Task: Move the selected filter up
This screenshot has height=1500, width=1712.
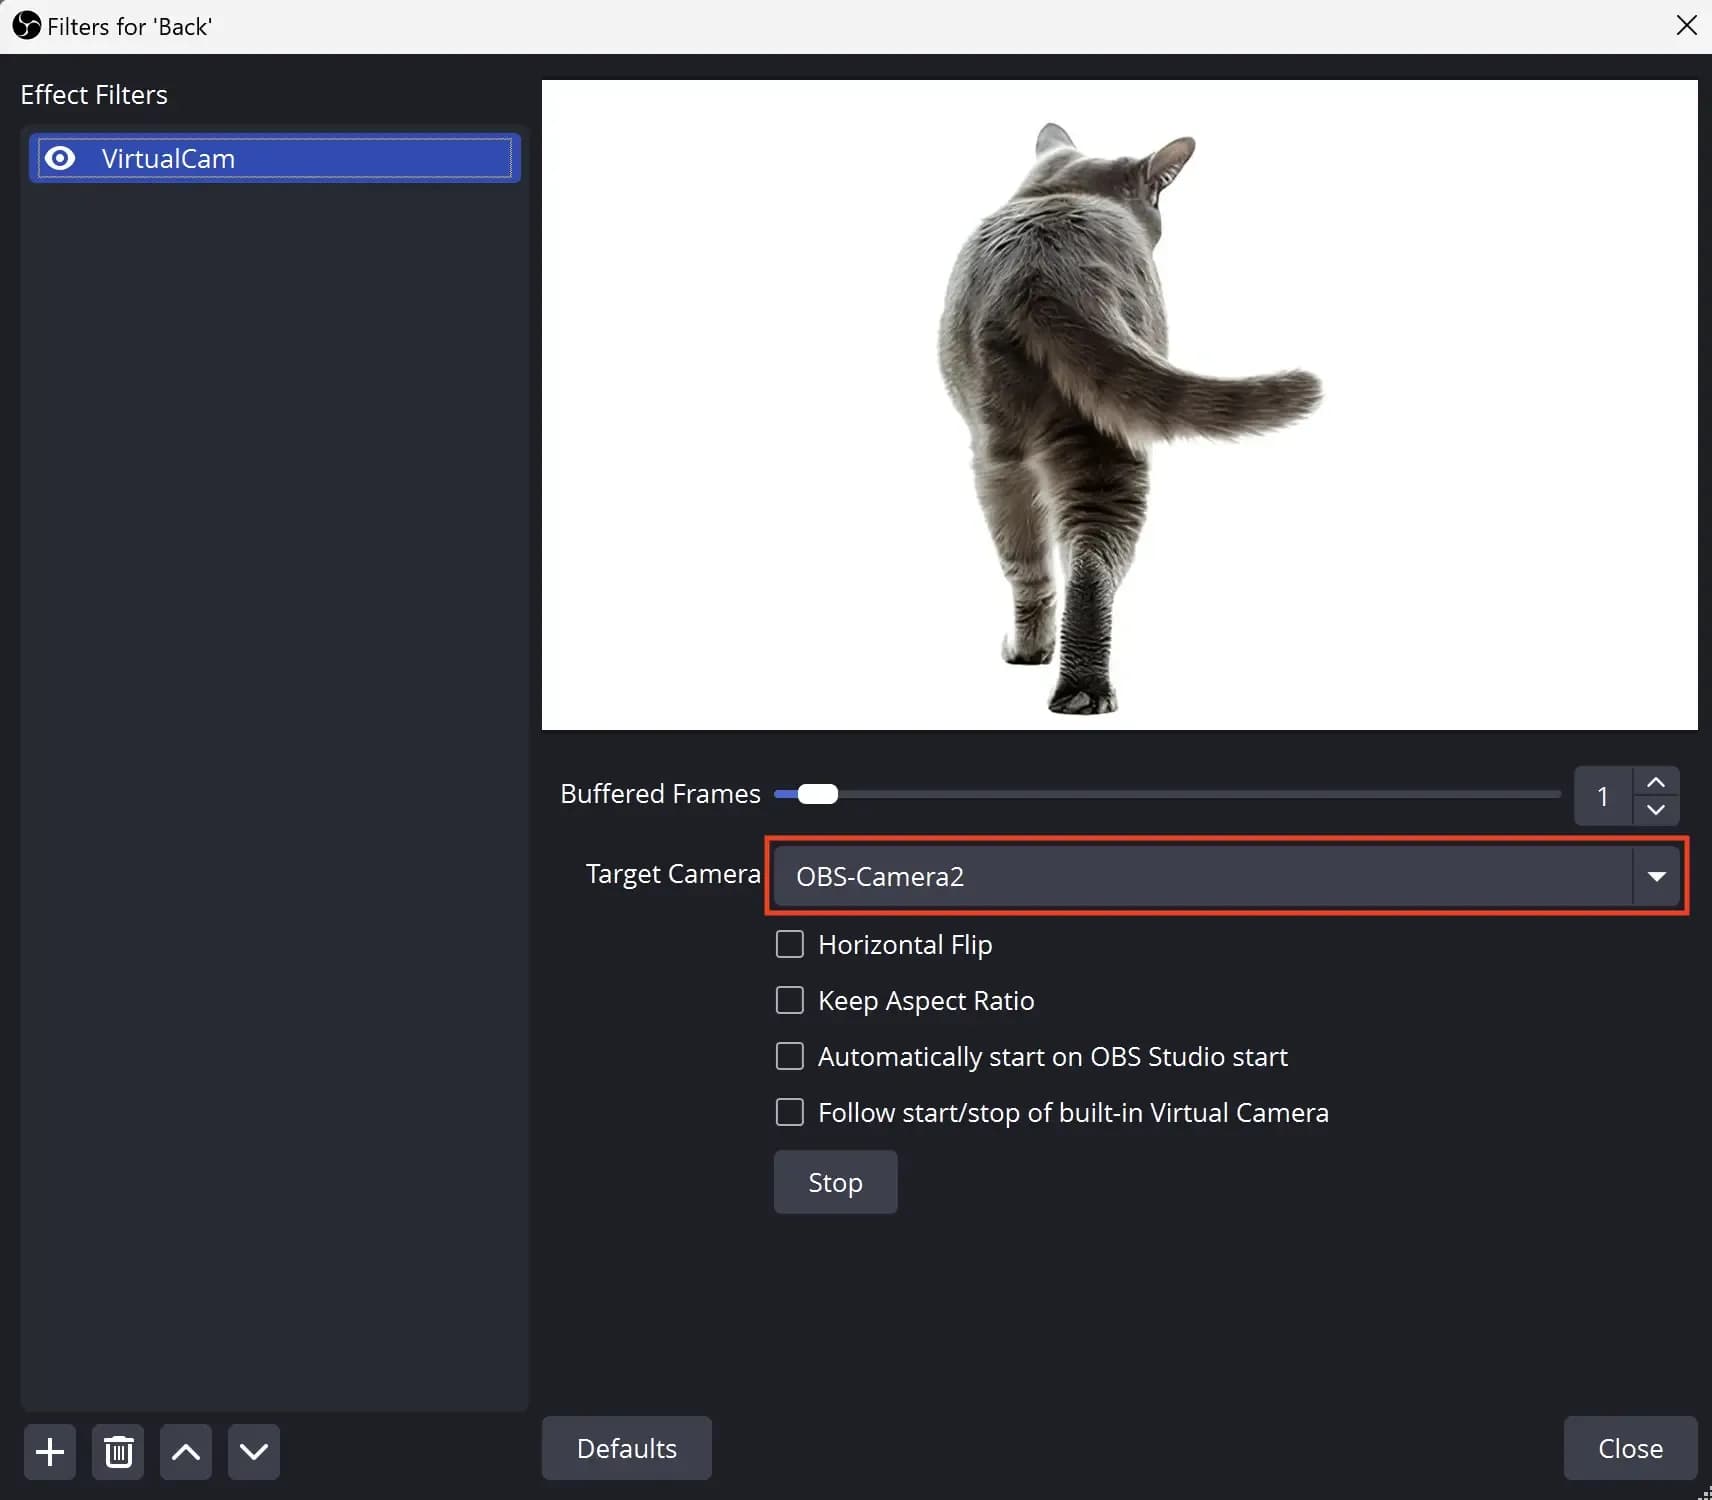Action: (x=185, y=1451)
